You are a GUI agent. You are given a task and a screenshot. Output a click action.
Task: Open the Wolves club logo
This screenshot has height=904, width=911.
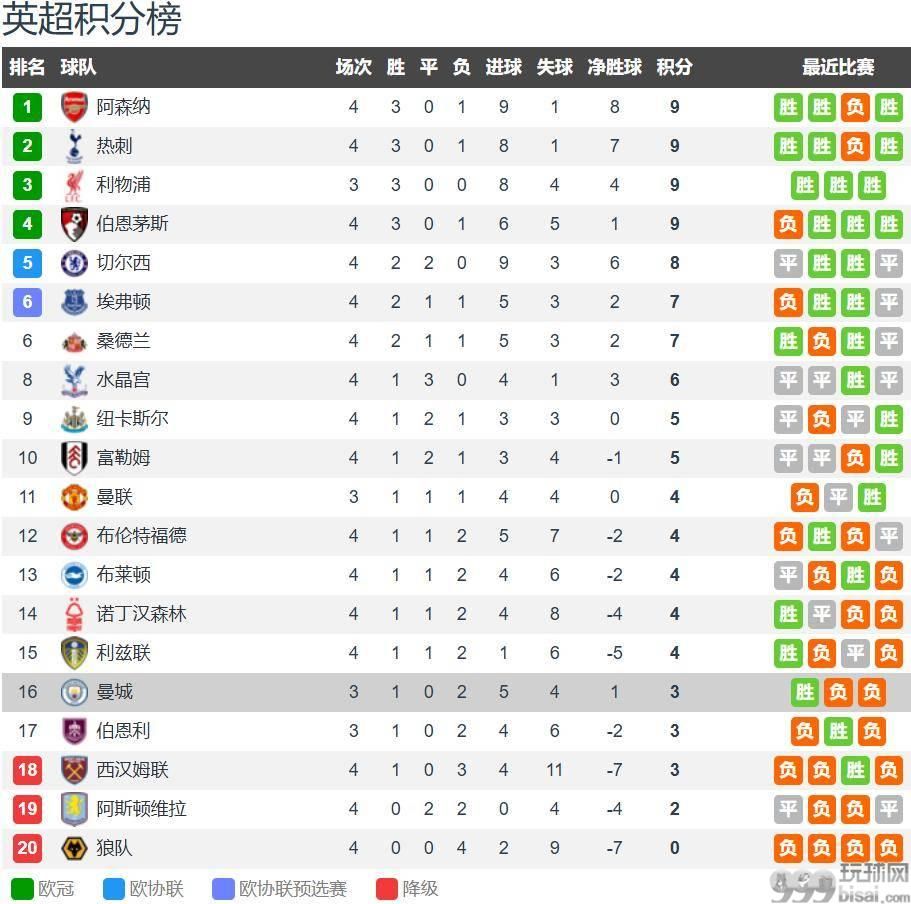[x=74, y=848]
